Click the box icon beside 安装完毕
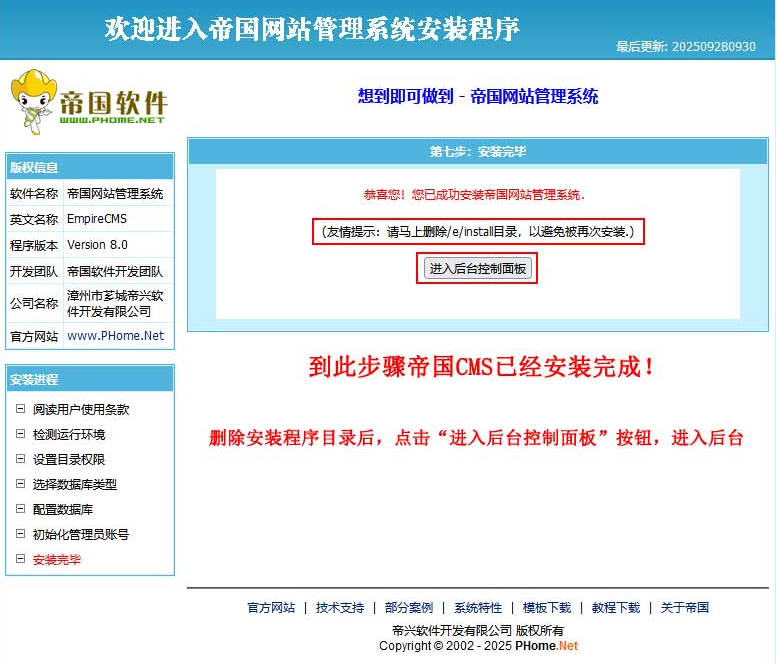 pos(20,559)
